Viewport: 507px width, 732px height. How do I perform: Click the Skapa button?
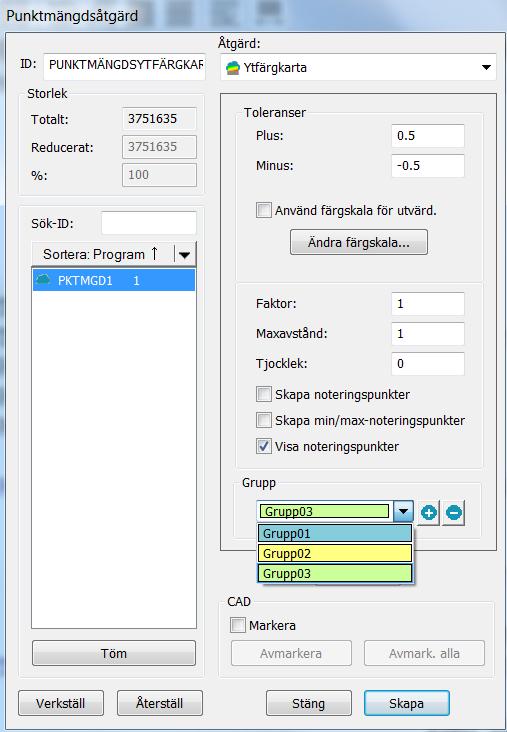(406, 703)
